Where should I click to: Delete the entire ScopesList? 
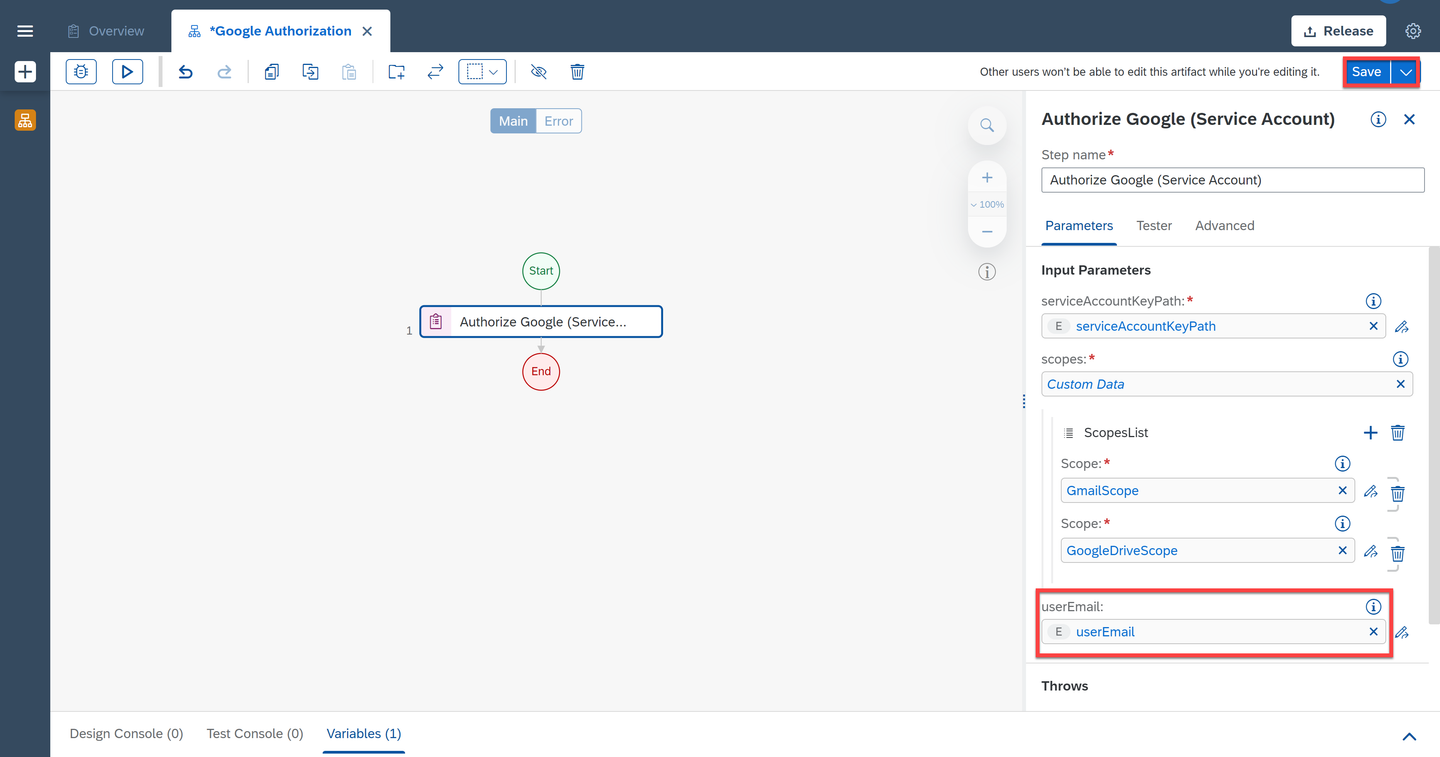tap(1398, 433)
